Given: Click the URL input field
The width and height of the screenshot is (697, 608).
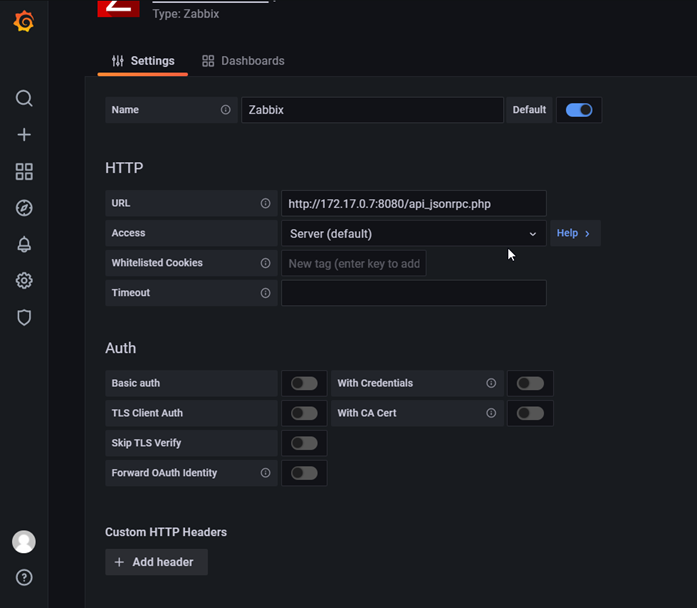Looking at the screenshot, I should pyautogui.click(x=413, y=204).
